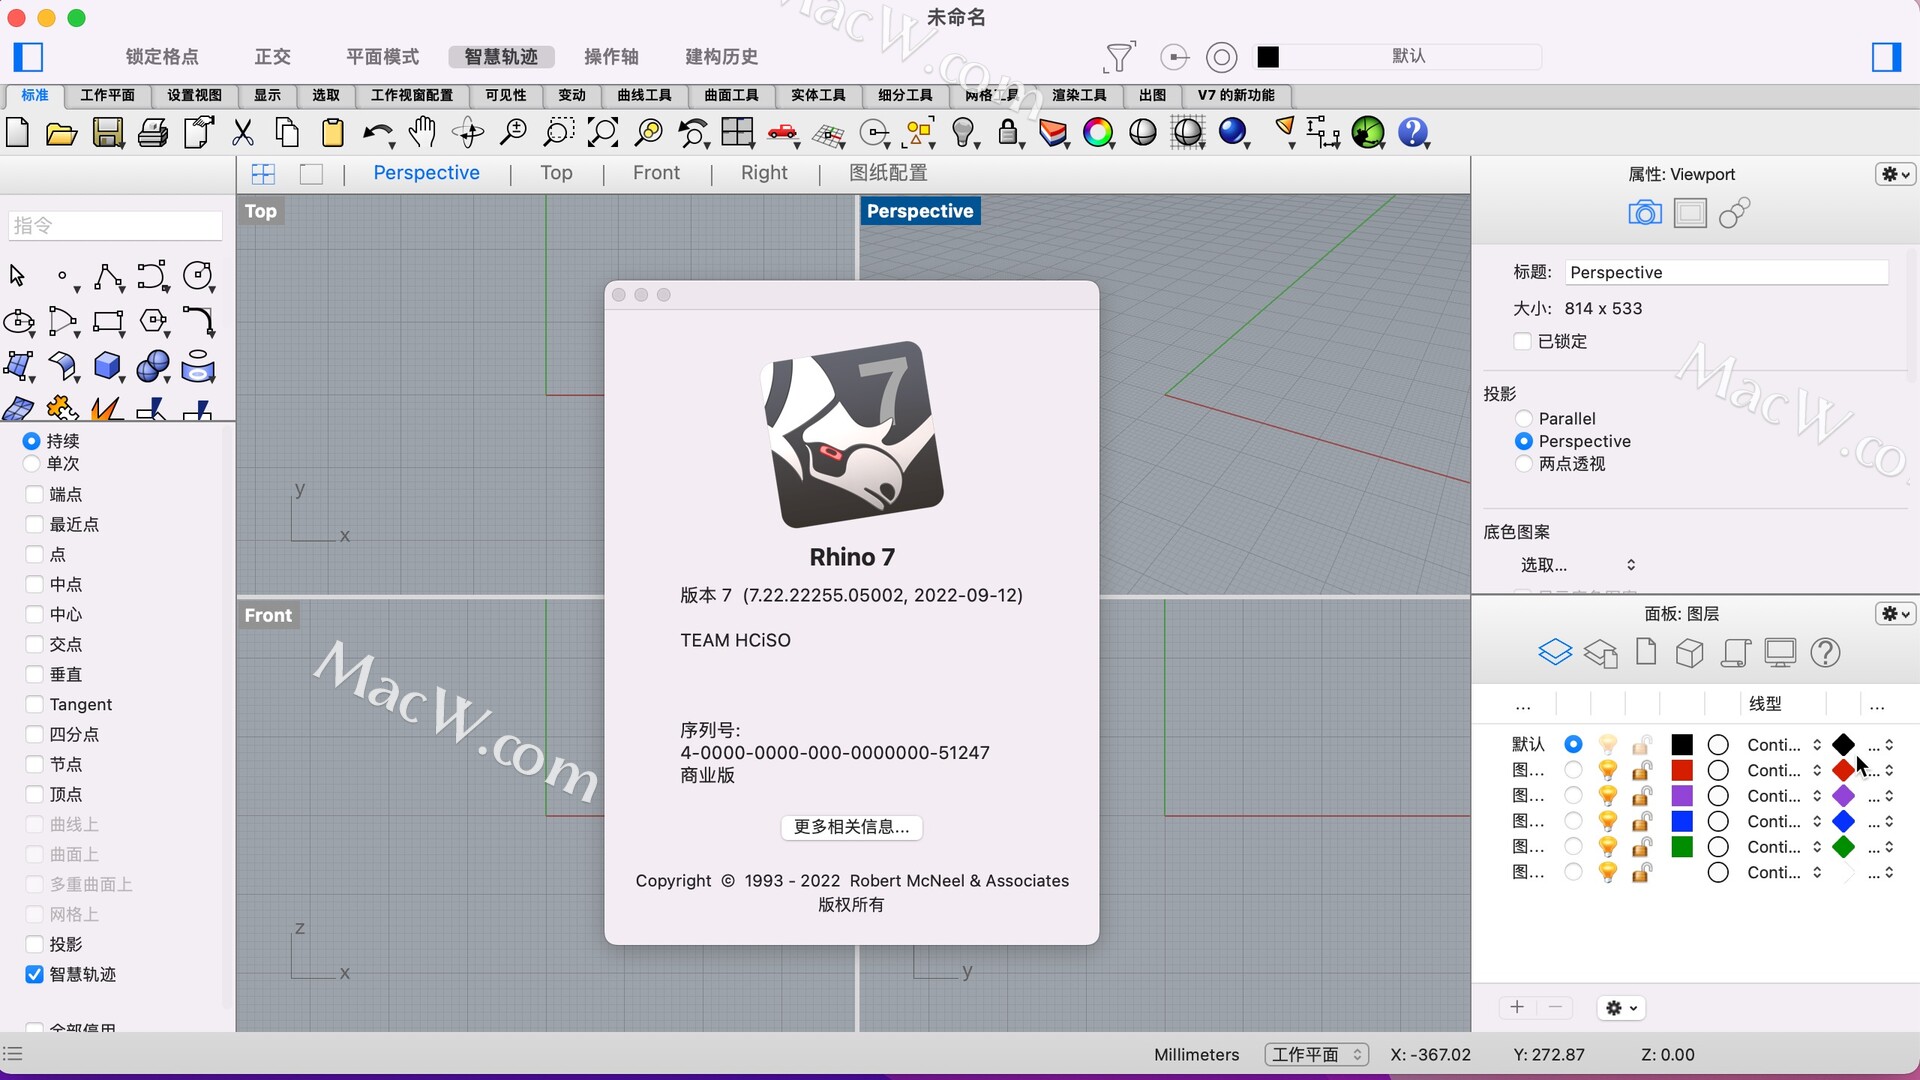This screenshot has height=1080, width=1920.
Task: Open the 选取... background pattern dropdown
Action: pos(1577,565)
